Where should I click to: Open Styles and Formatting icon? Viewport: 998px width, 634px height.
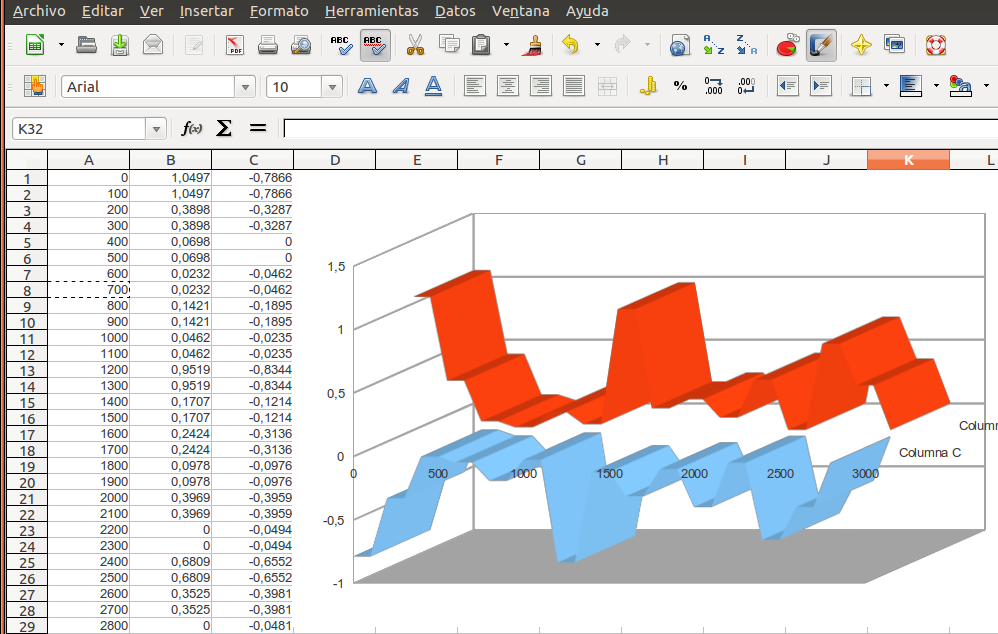click(x=34, y=86)
